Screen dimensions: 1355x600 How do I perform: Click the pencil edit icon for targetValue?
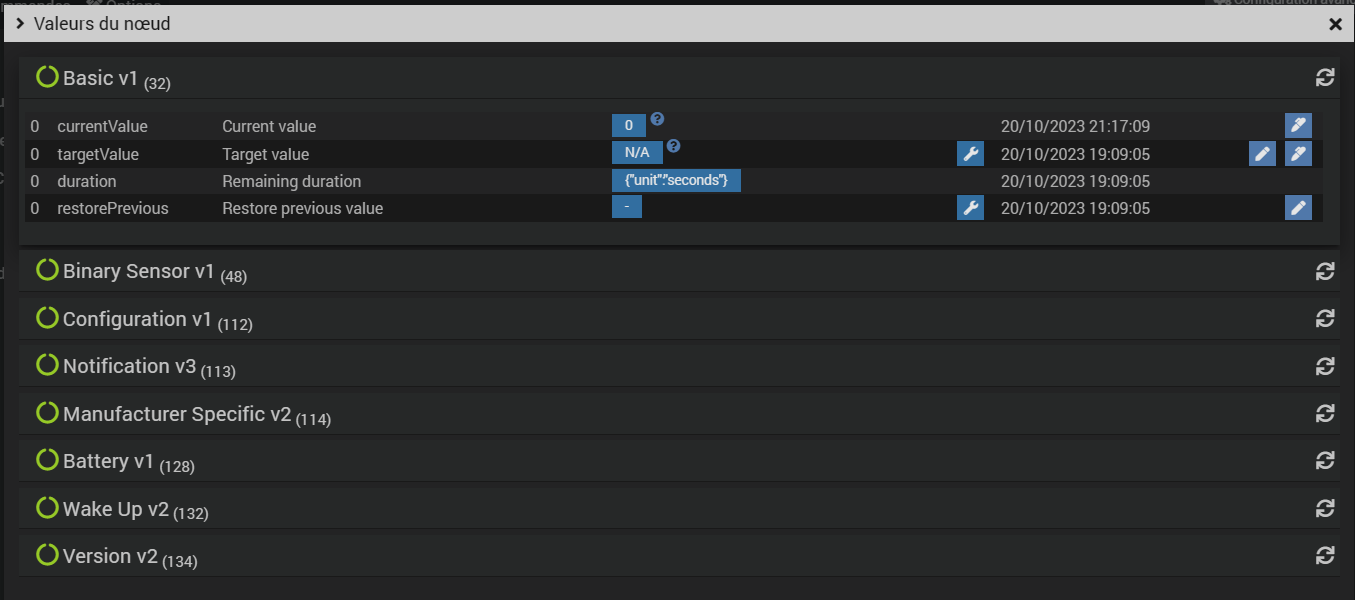[1262, 154]
